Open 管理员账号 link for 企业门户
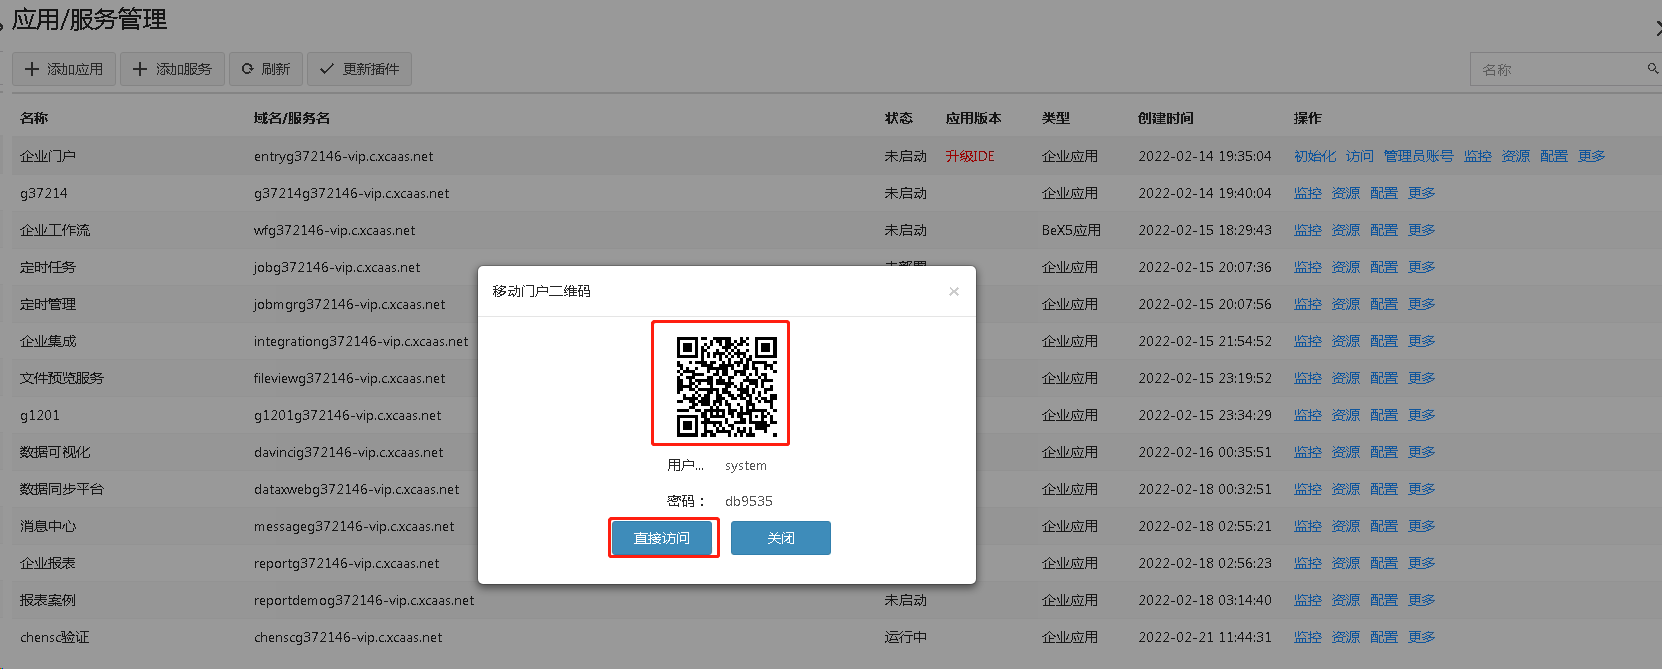Viewport: 1662px width, 669px height. pyautogui.click(x=1419, y=156)
